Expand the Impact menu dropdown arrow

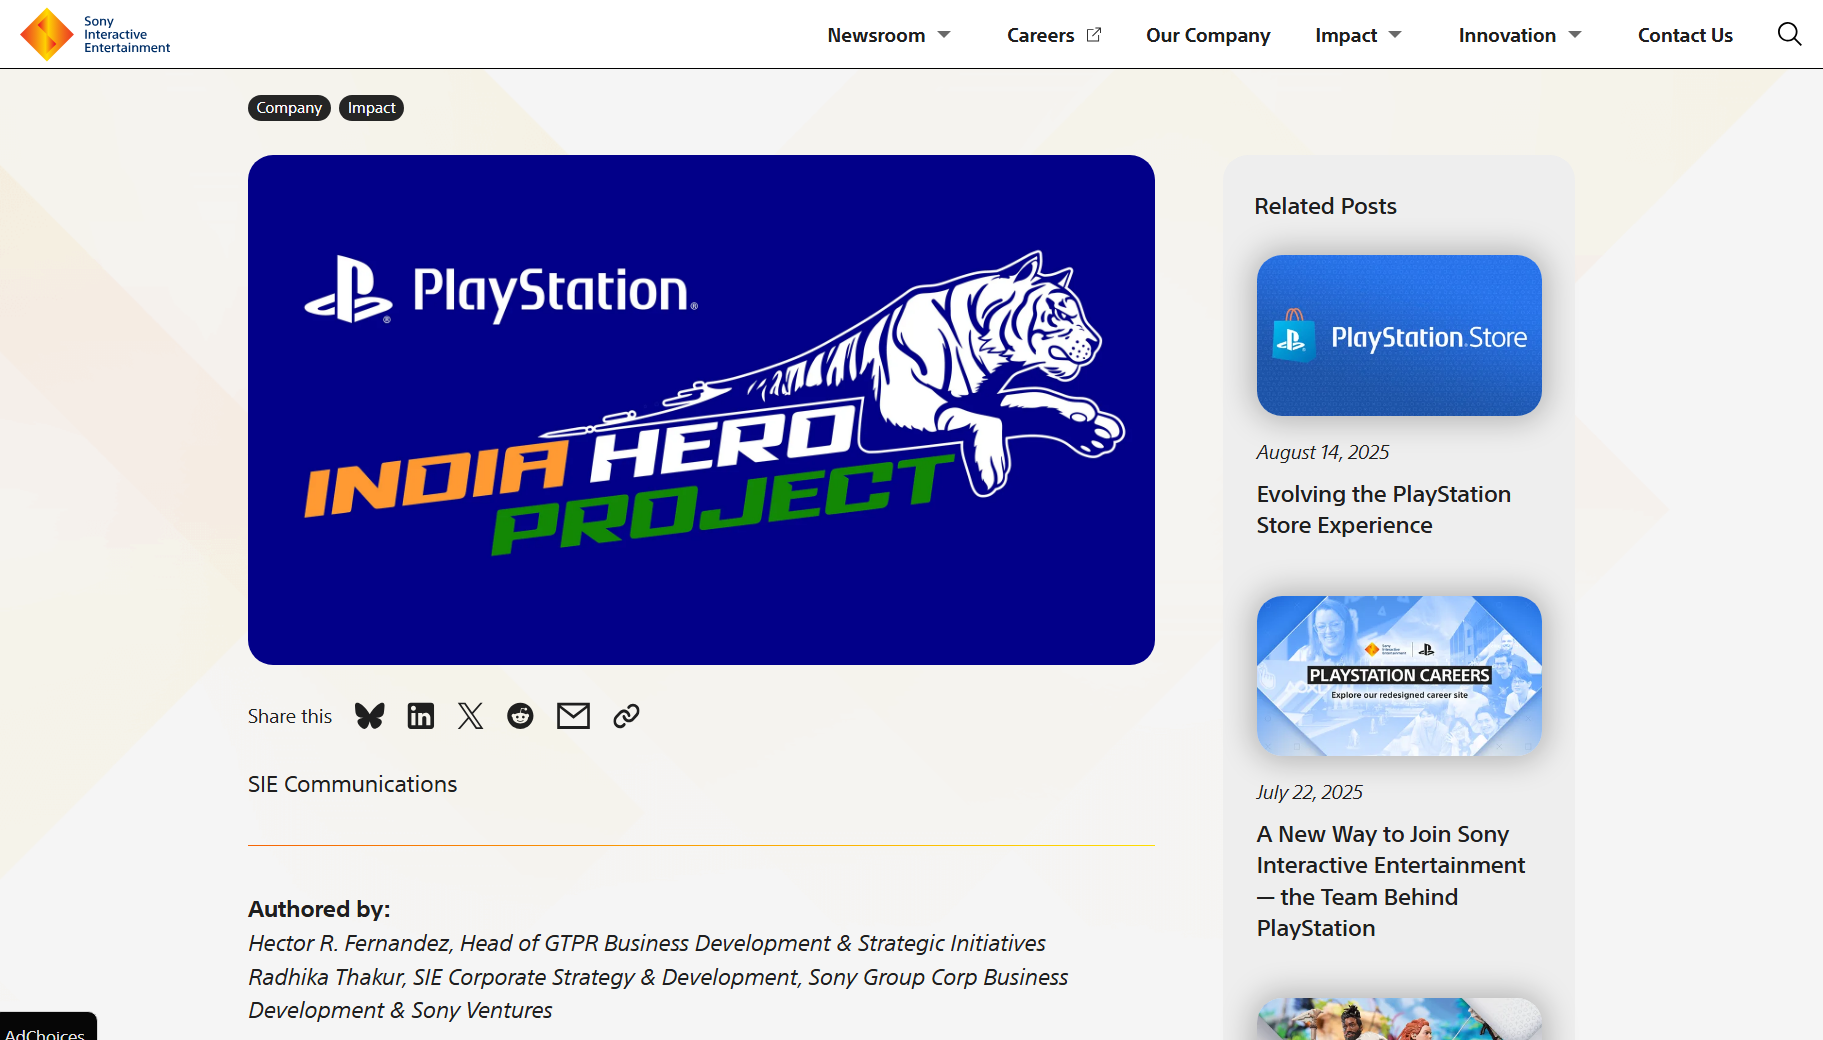(1395, 35)
